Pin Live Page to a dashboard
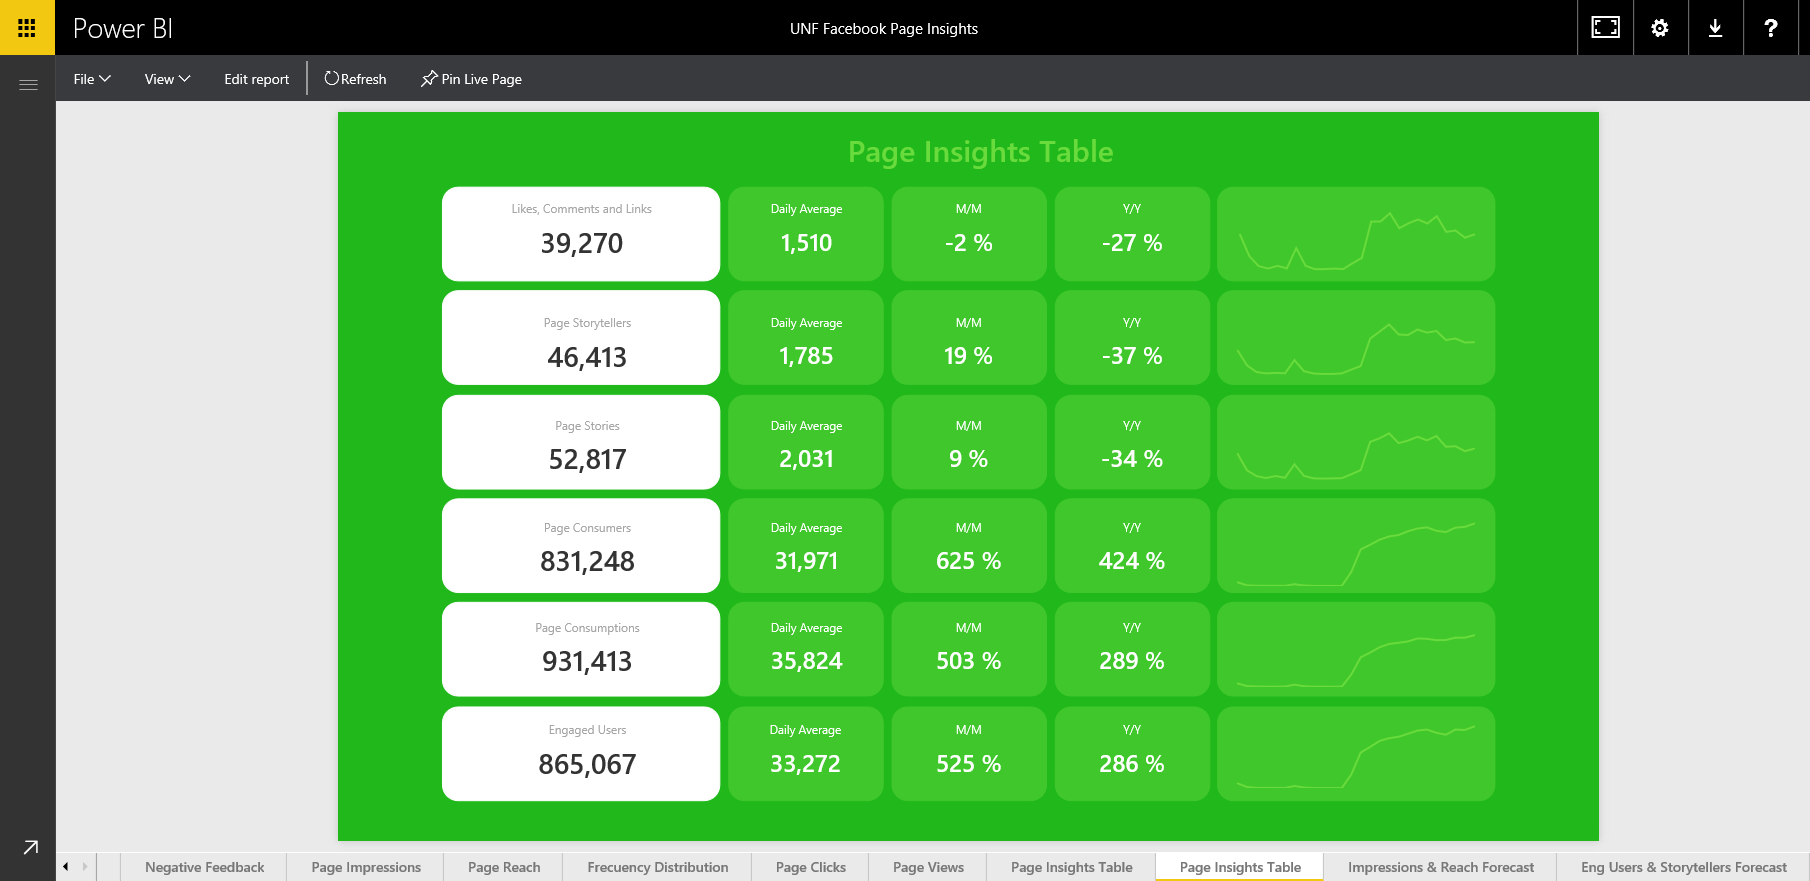The height and width of the screenshot is (881, 1810). click(x=471, y=79)
